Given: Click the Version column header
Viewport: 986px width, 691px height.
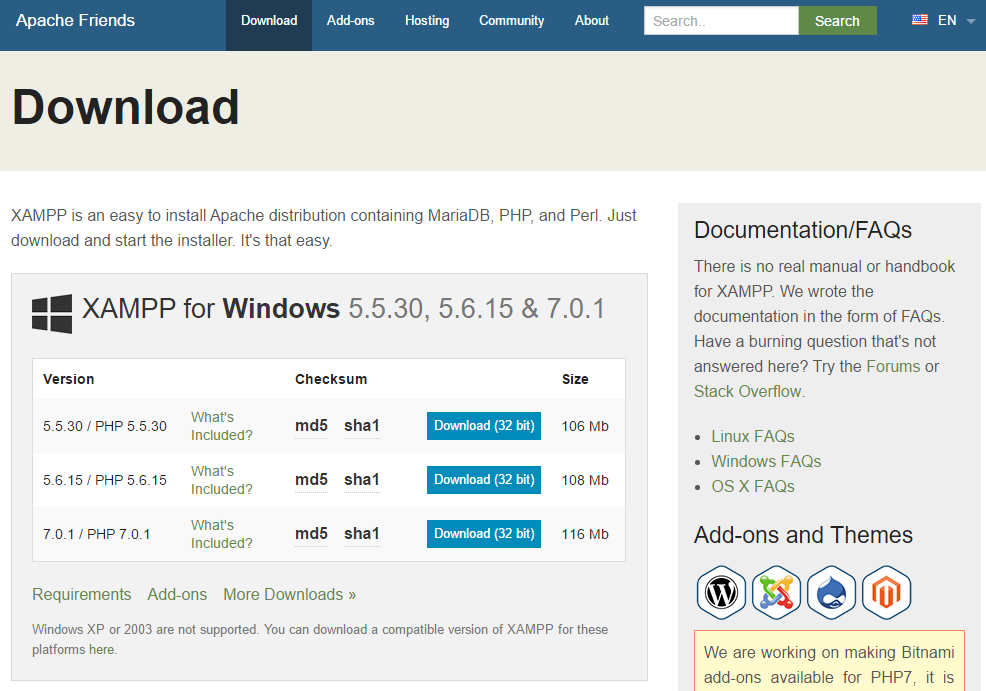Looking at the screenshot, I should (x=69, y=379).
